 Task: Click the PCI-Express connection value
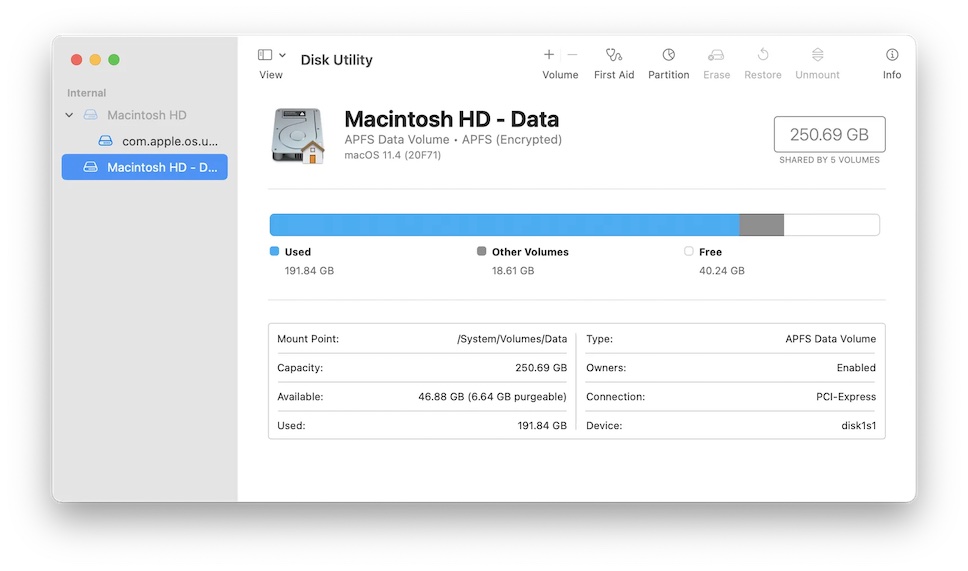tap(846, 397)
